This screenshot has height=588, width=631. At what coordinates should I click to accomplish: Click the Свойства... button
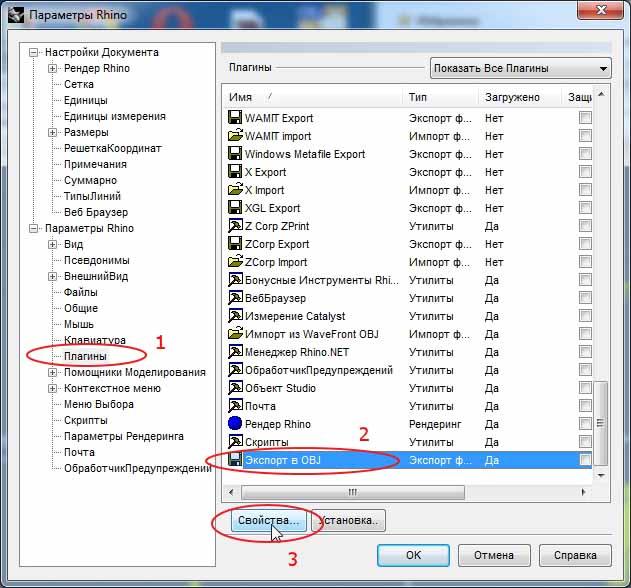(268, 520)
